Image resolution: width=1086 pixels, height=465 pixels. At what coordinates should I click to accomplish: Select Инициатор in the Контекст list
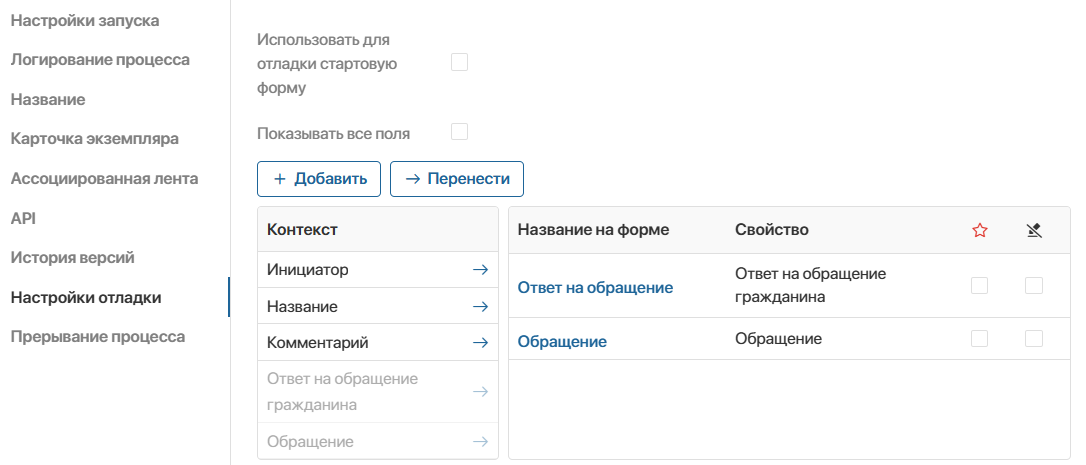[377, 270]
